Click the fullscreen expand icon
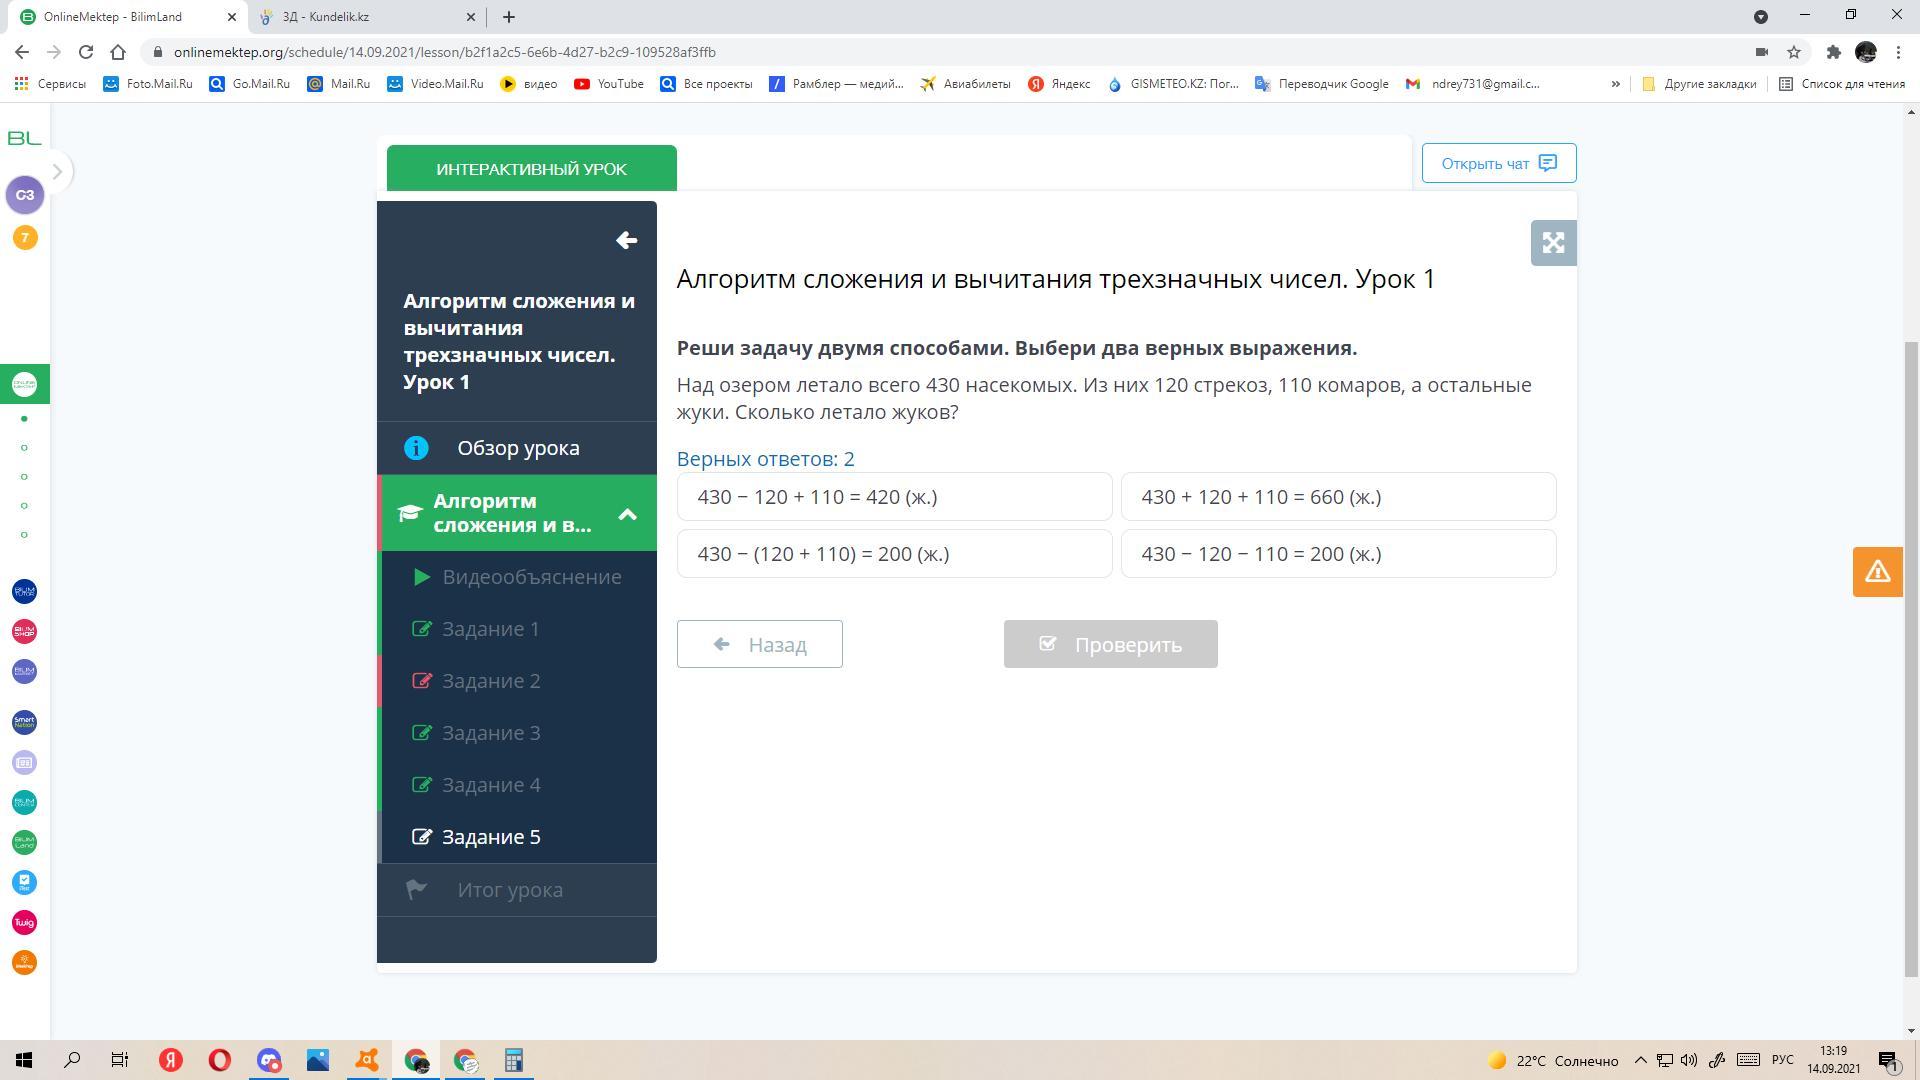 [1553, 243]
